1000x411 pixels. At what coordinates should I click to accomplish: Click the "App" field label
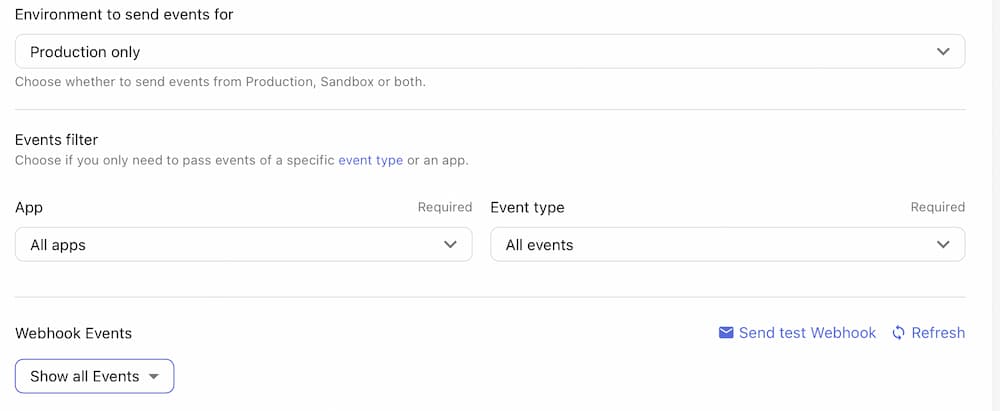29,208
